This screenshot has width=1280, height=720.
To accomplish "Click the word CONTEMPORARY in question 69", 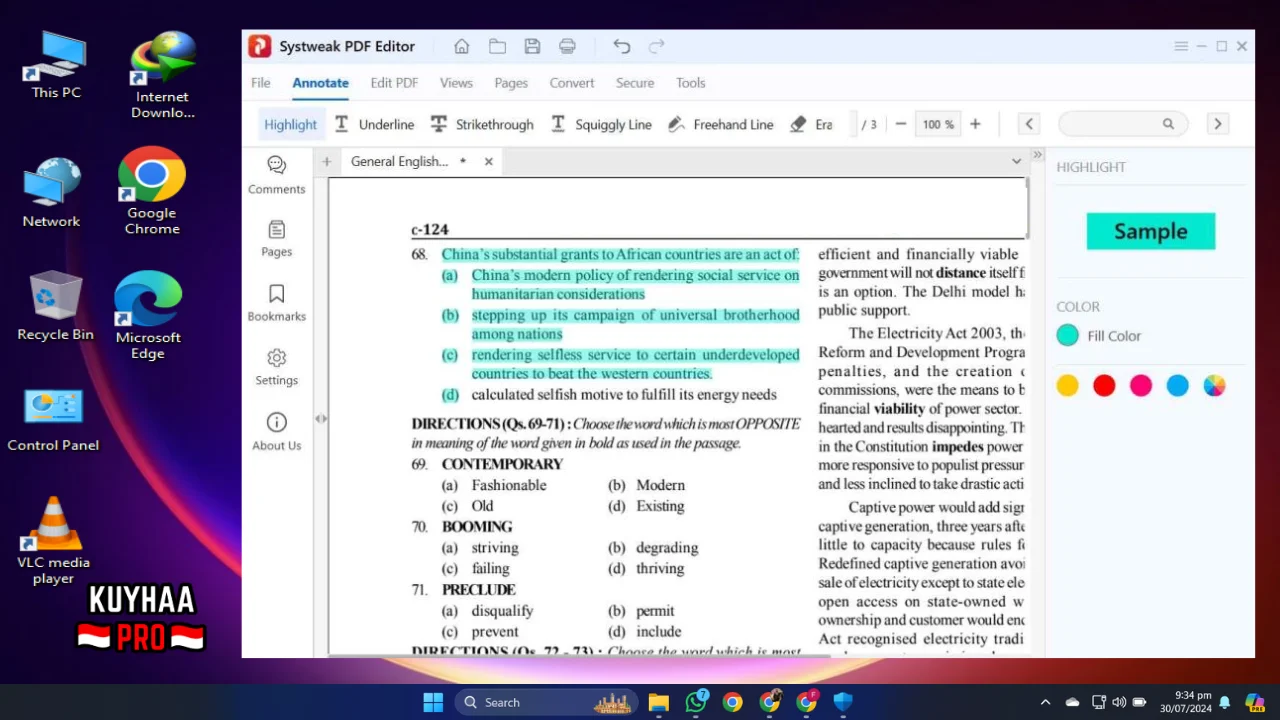I will coord(502,464).
